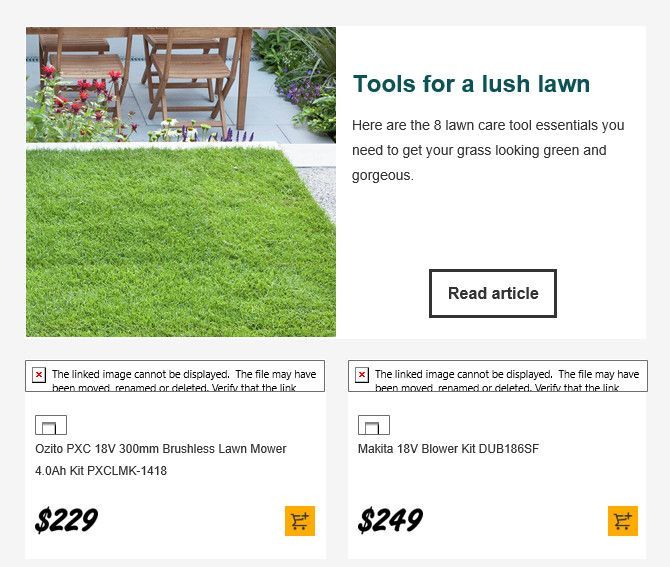Click the '8 lawn care tool essentials' description text
This screenshot has height=567, width=670.
(x=488, y=150)
